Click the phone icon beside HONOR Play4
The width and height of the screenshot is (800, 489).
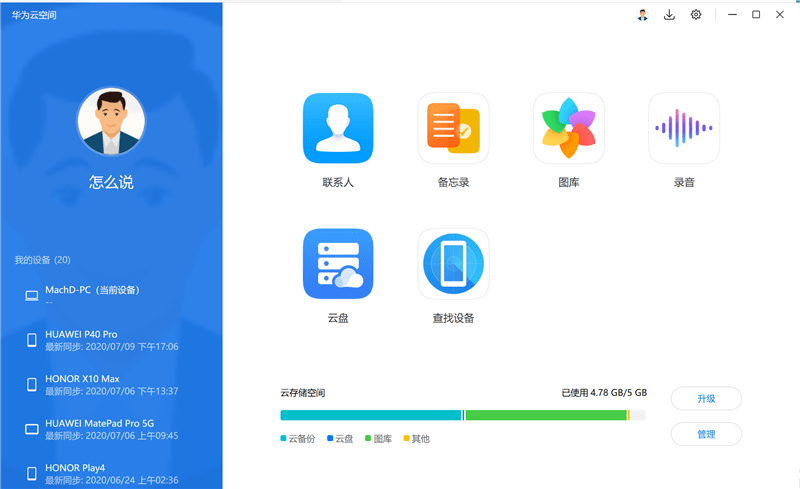pyautogui.click(x=32, y=473)
